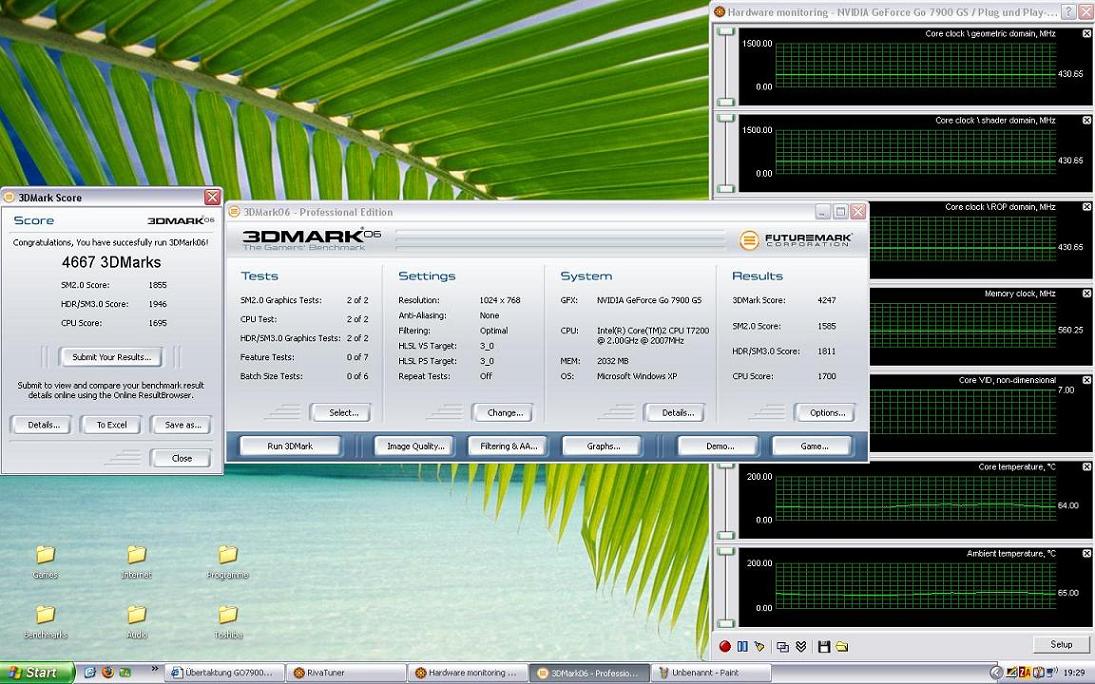Open Setup in Hardware monitoring window
This screenshot has width=1095, height=684.
(x=1061, y=644)
